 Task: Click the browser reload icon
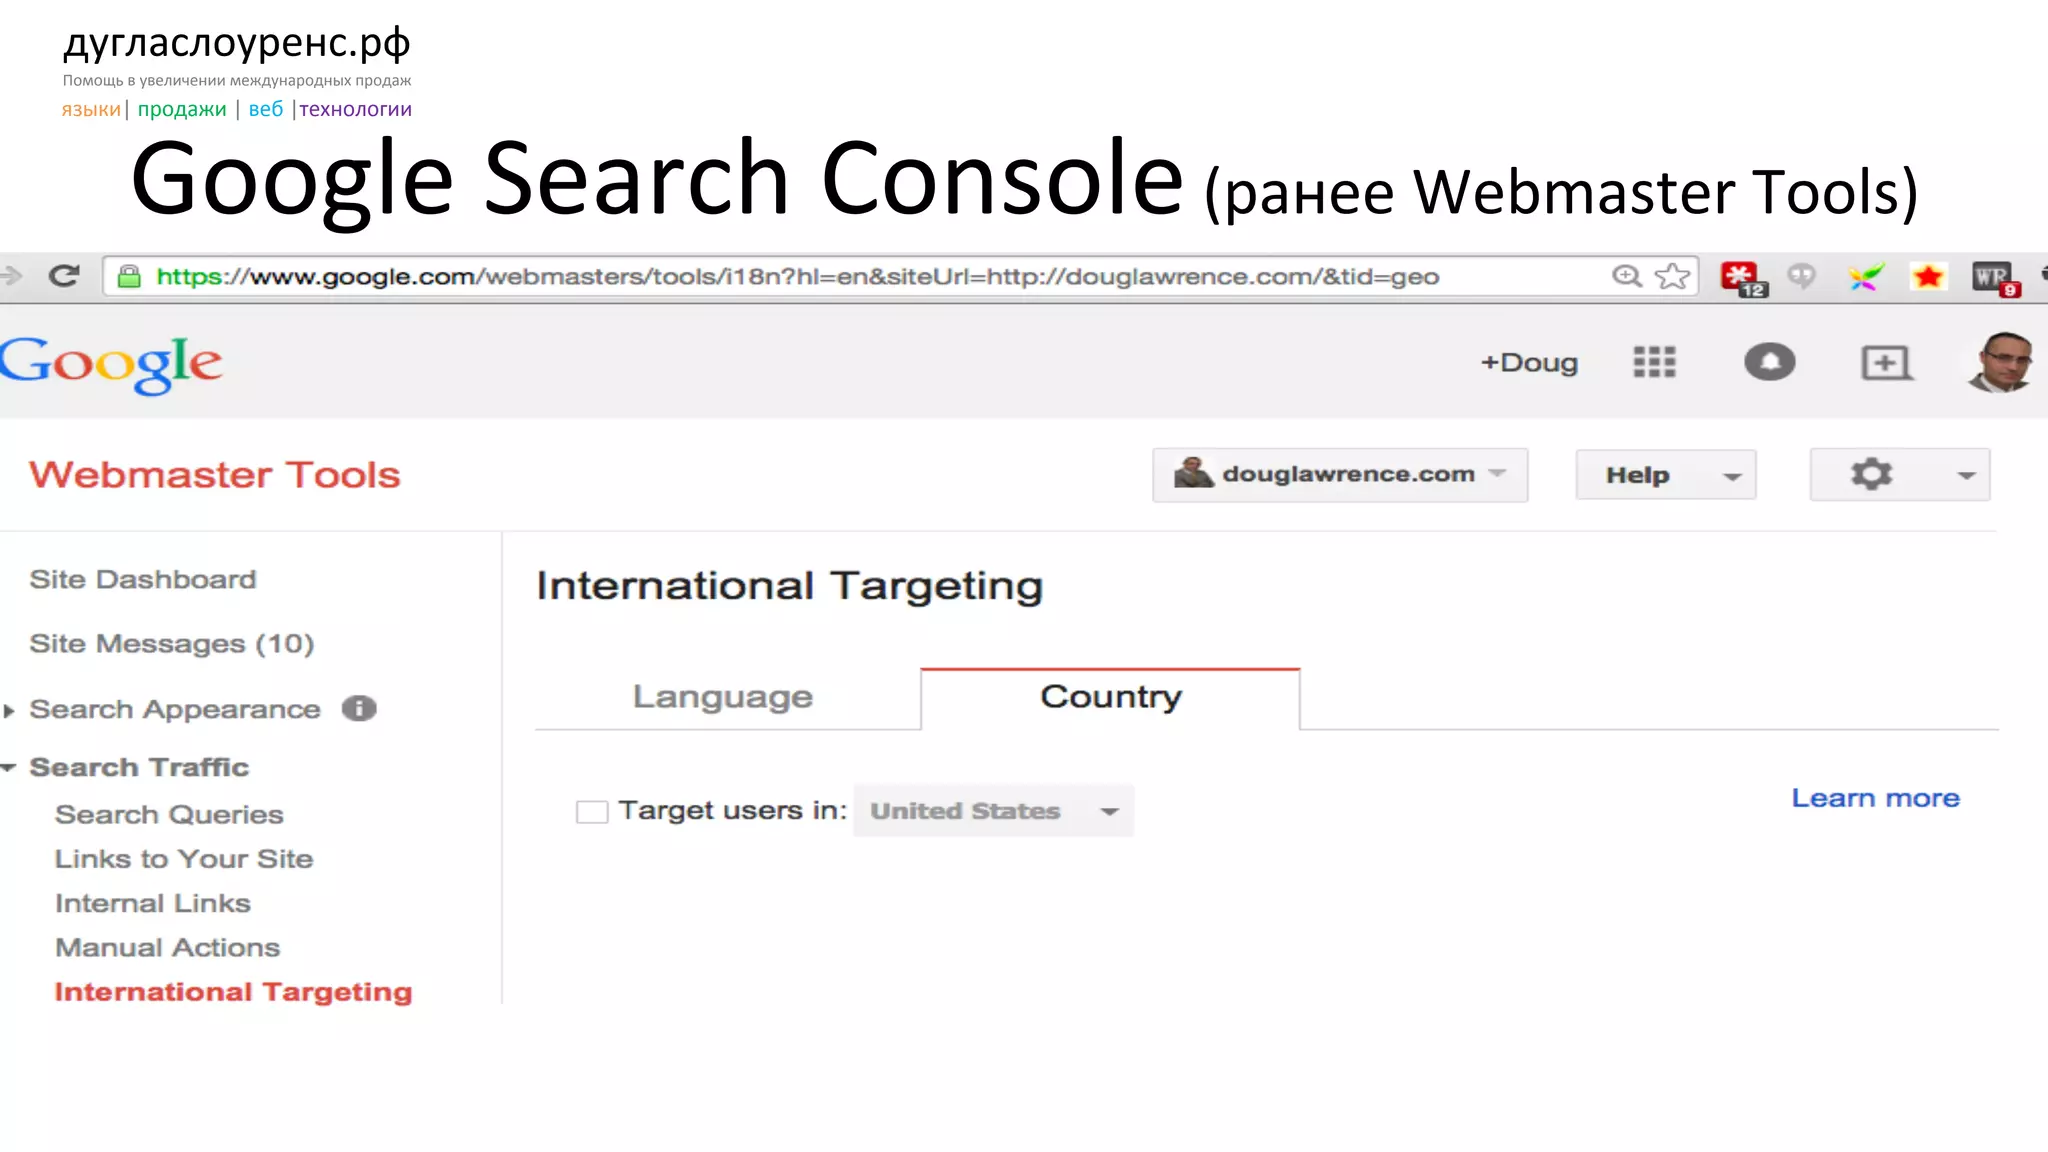[64, 276]
